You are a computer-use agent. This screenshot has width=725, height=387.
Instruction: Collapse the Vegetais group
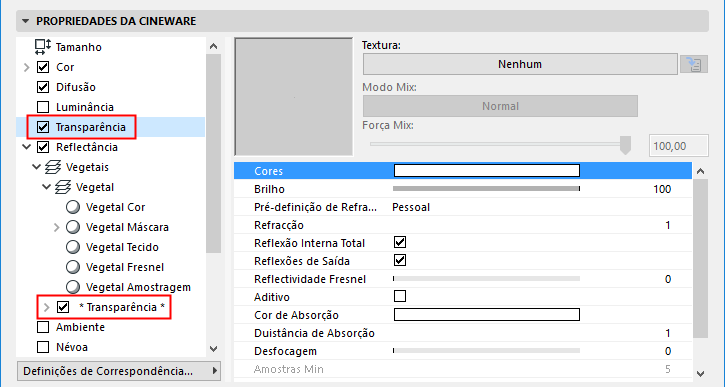tap(37, 167)
